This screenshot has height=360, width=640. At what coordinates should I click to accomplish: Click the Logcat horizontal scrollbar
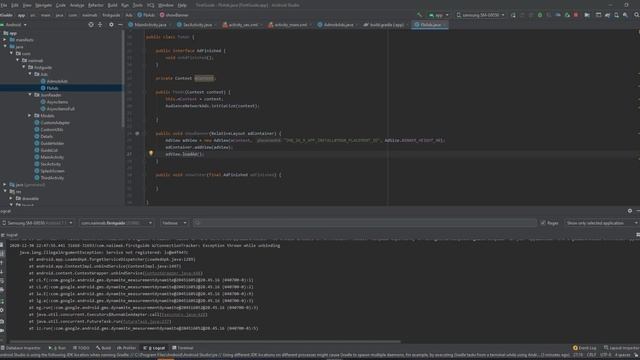tap(204, 341)
